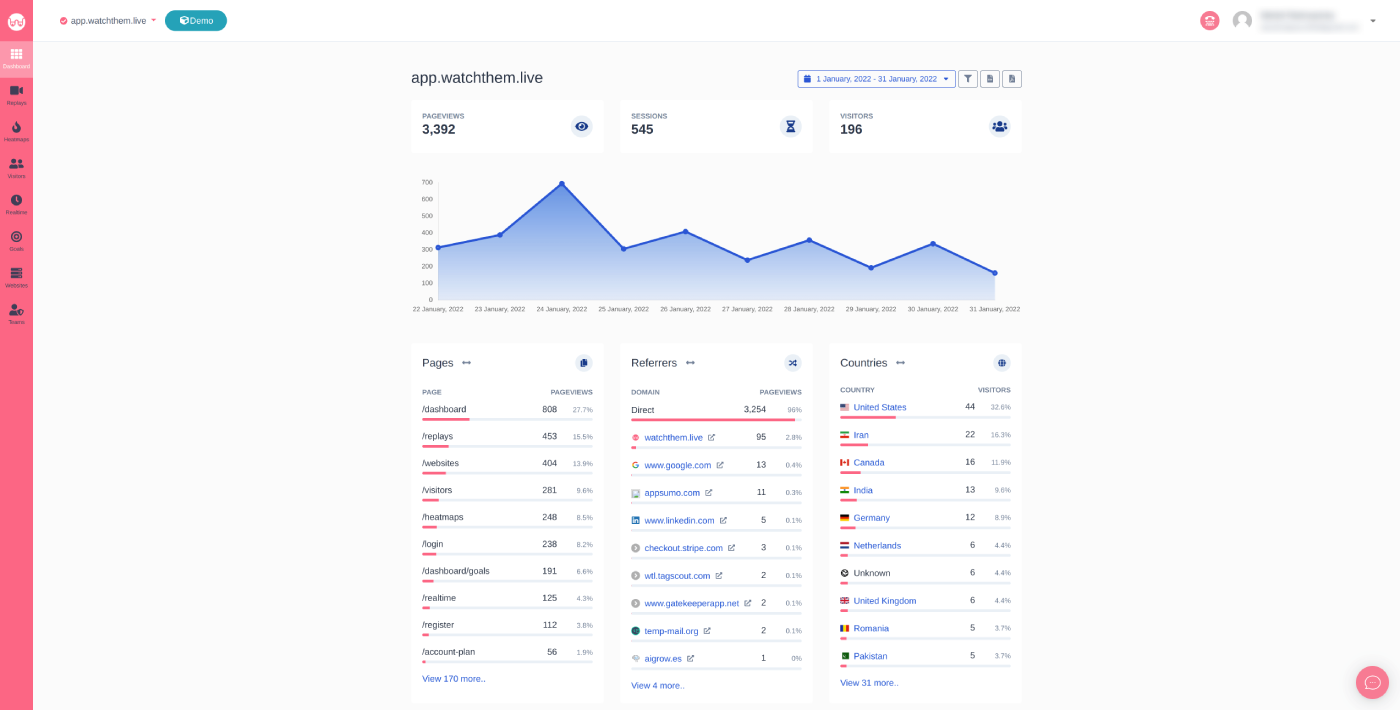Select Pakistan in Countries list
The height and width of the screenshot is (710, 1400).
click(870, 656)
